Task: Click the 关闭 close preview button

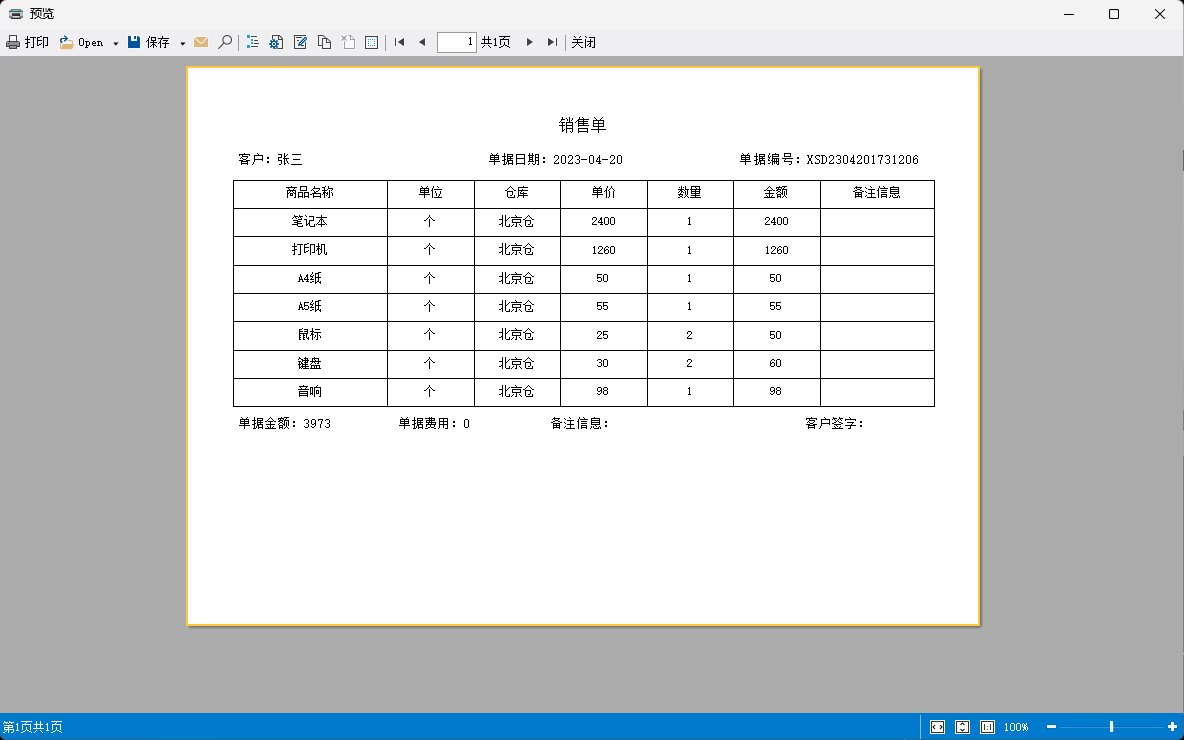Action: (x=583, y=42)
